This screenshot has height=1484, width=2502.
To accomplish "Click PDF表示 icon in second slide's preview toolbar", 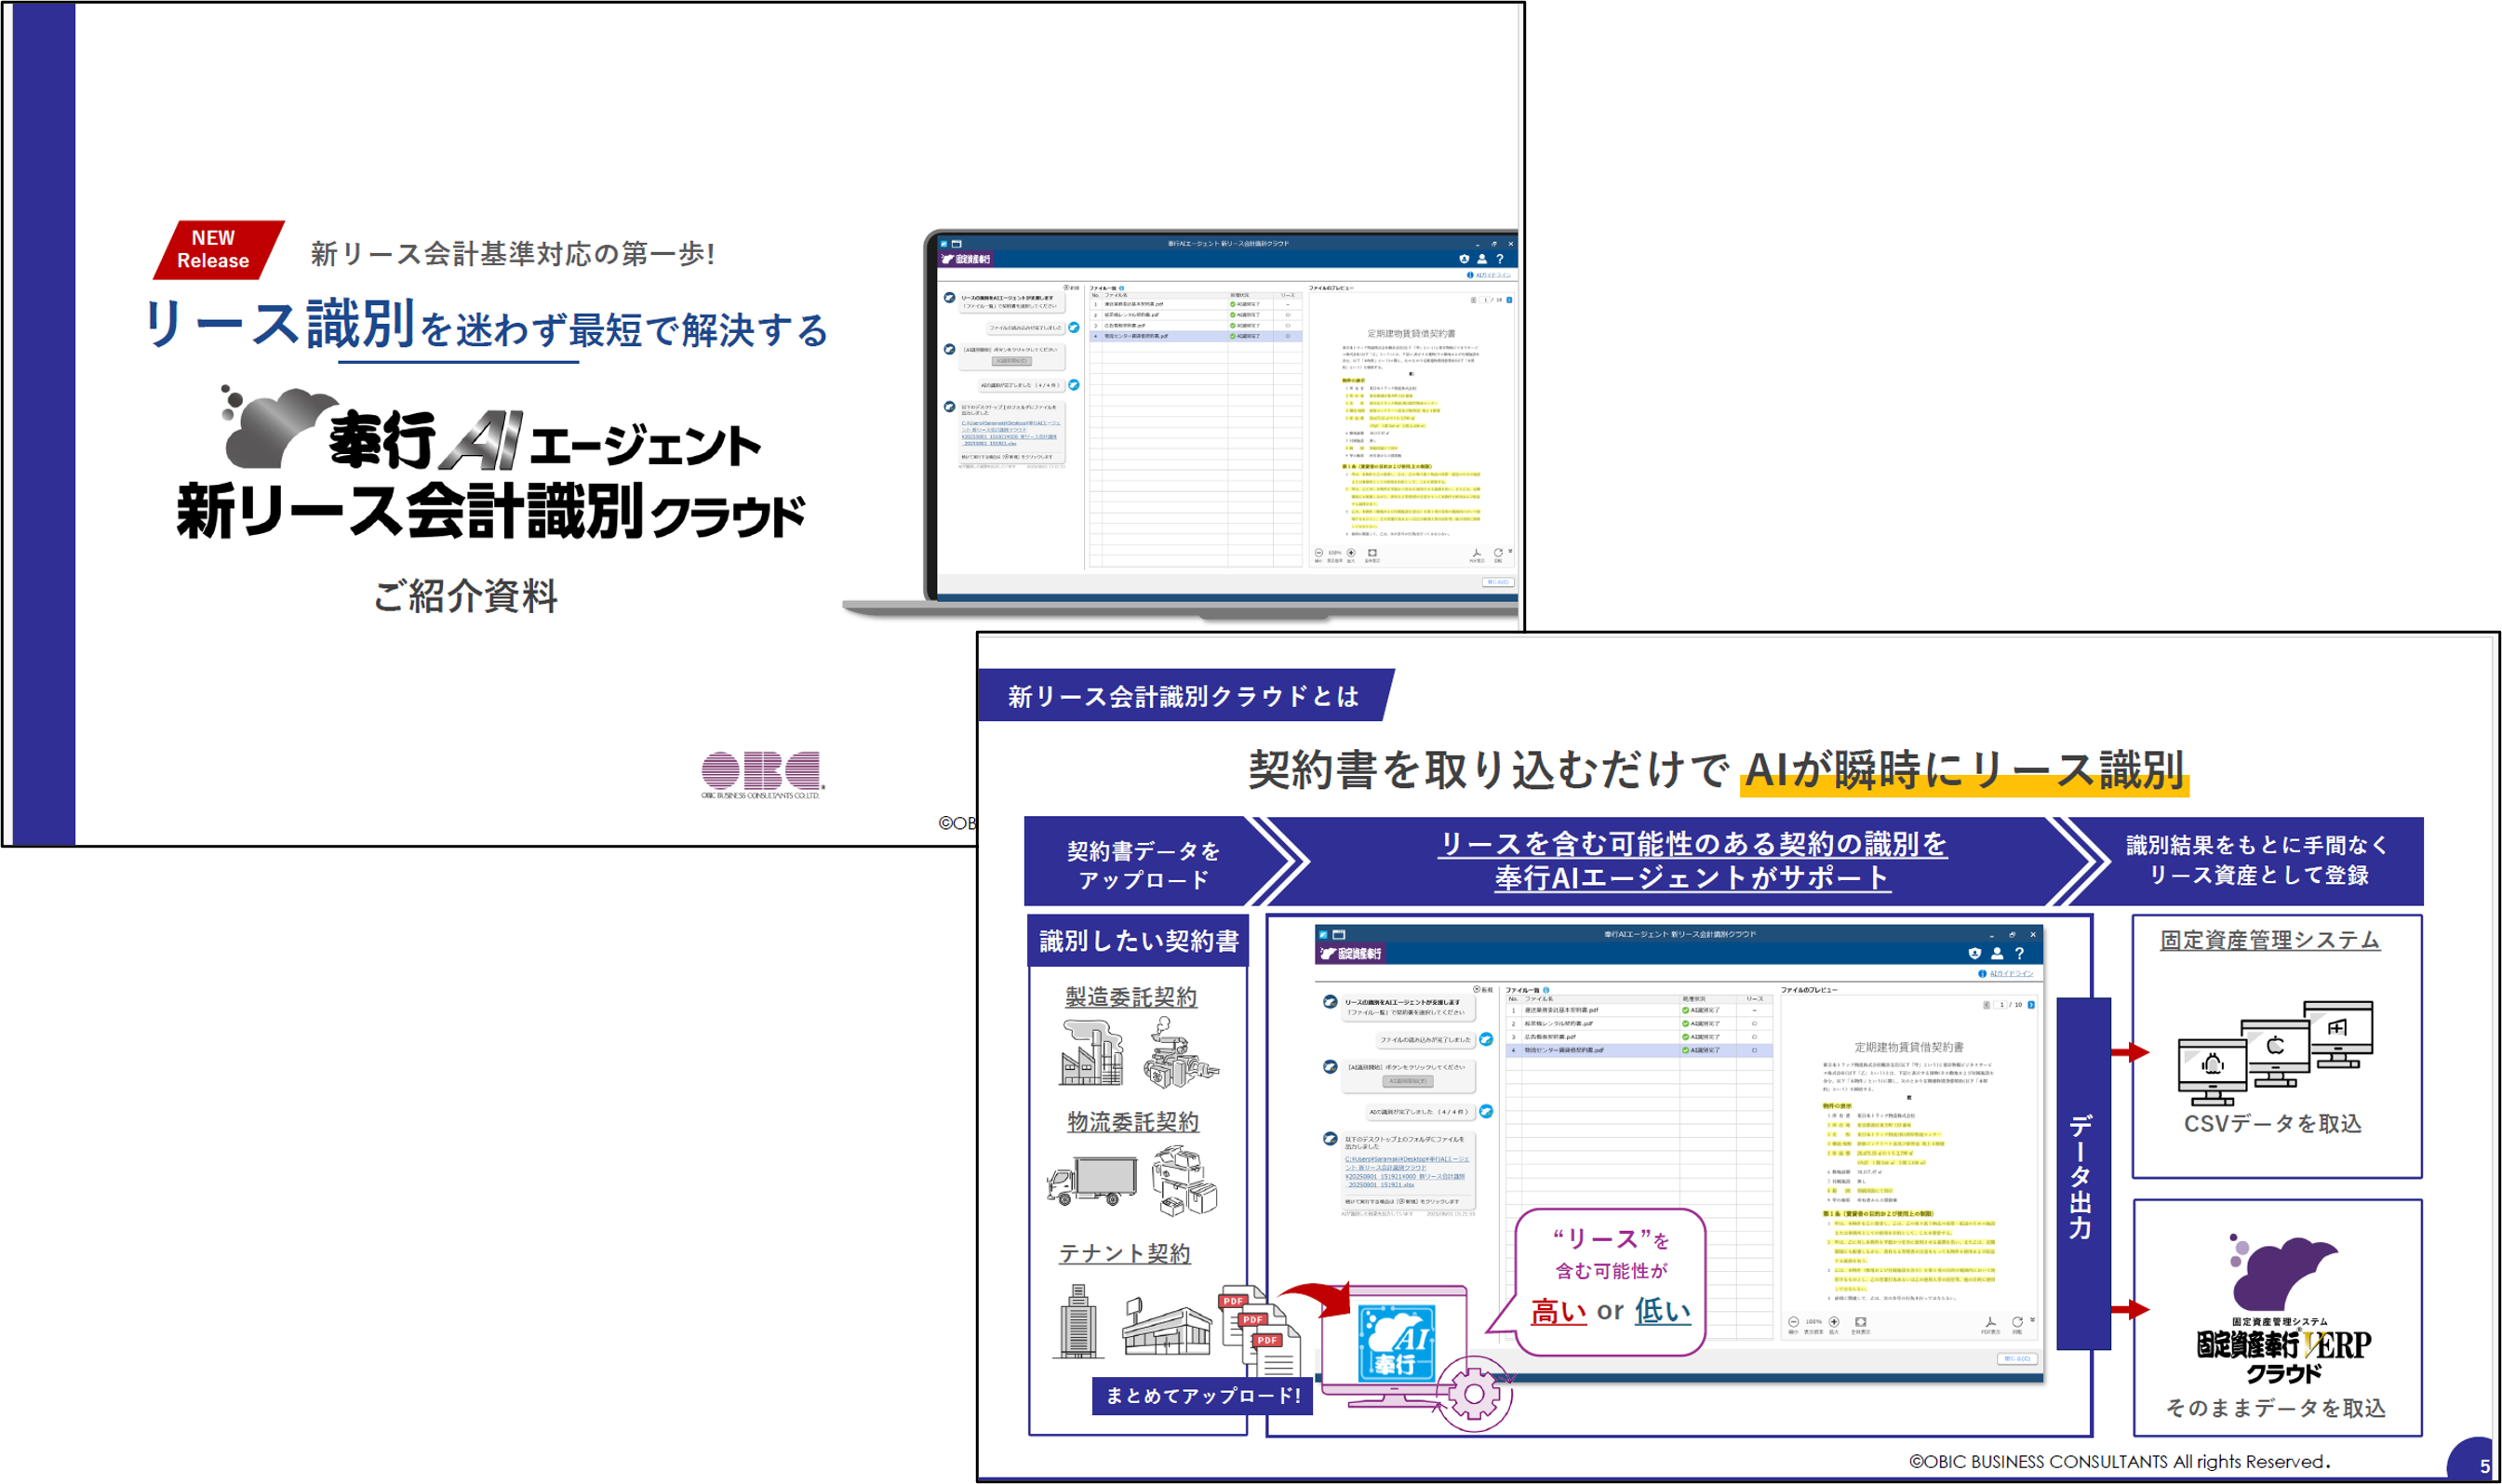I will 1990,1322.
